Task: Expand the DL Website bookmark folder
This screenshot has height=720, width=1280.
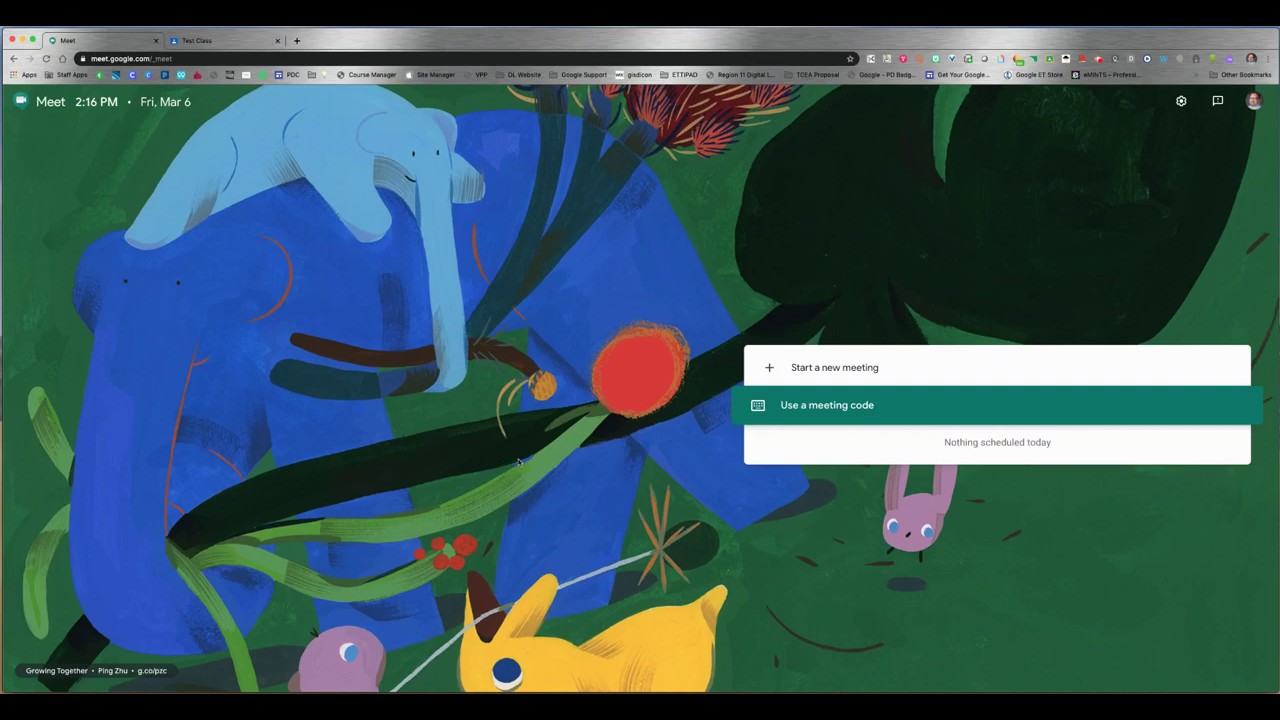Action: click(518, 75)
